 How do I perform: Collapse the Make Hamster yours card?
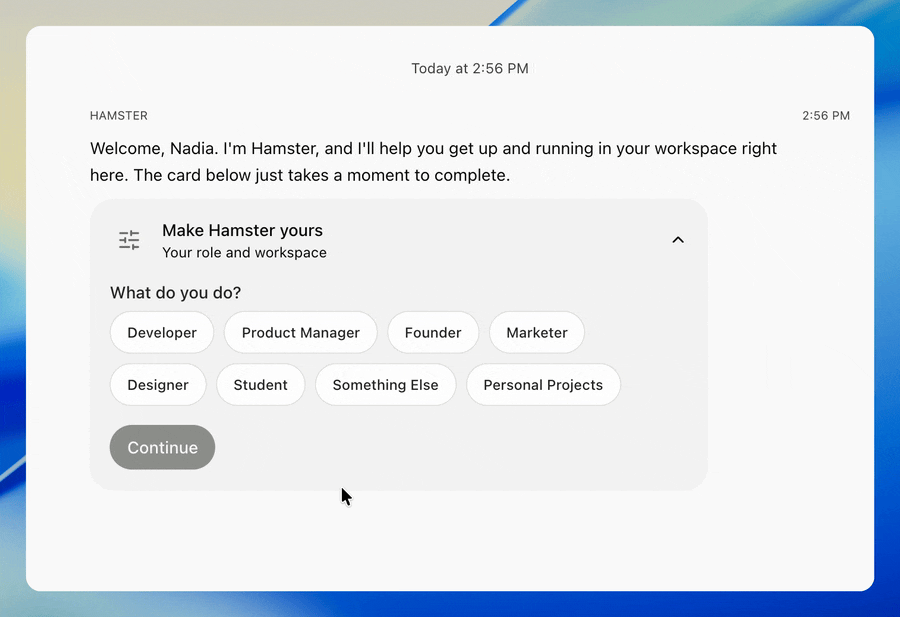coord(678,240)
